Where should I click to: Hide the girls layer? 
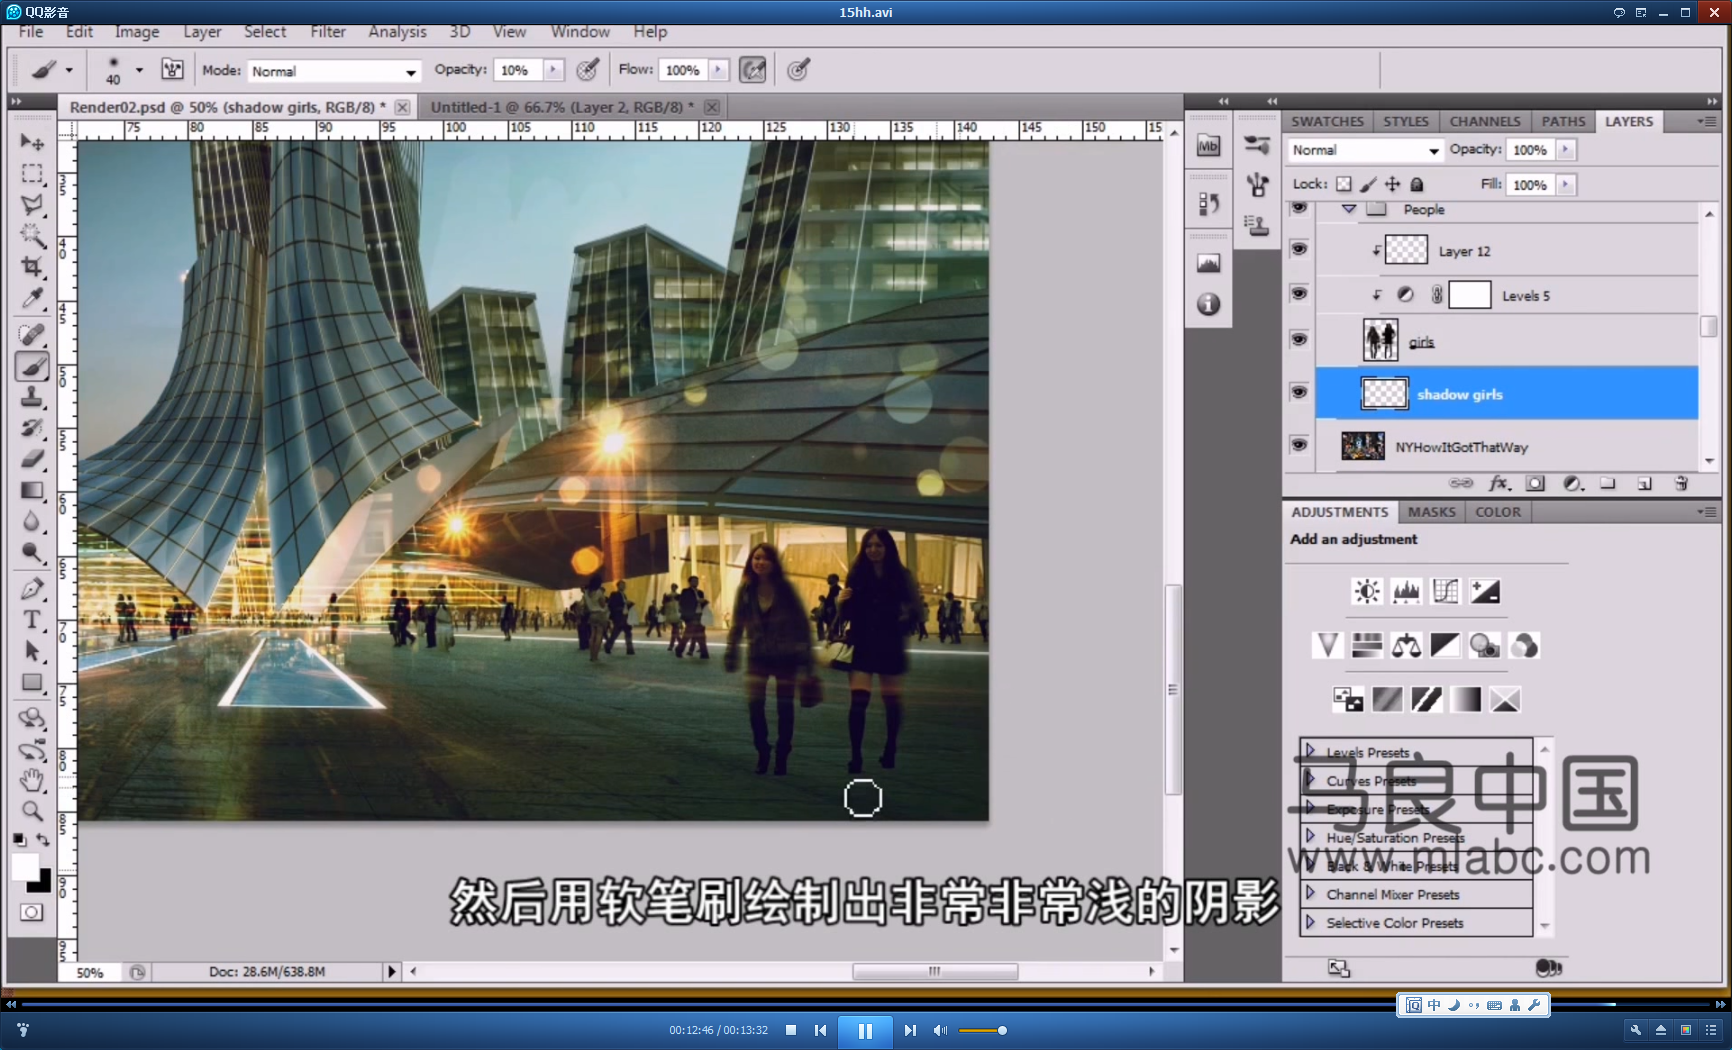coord(1298,339)
